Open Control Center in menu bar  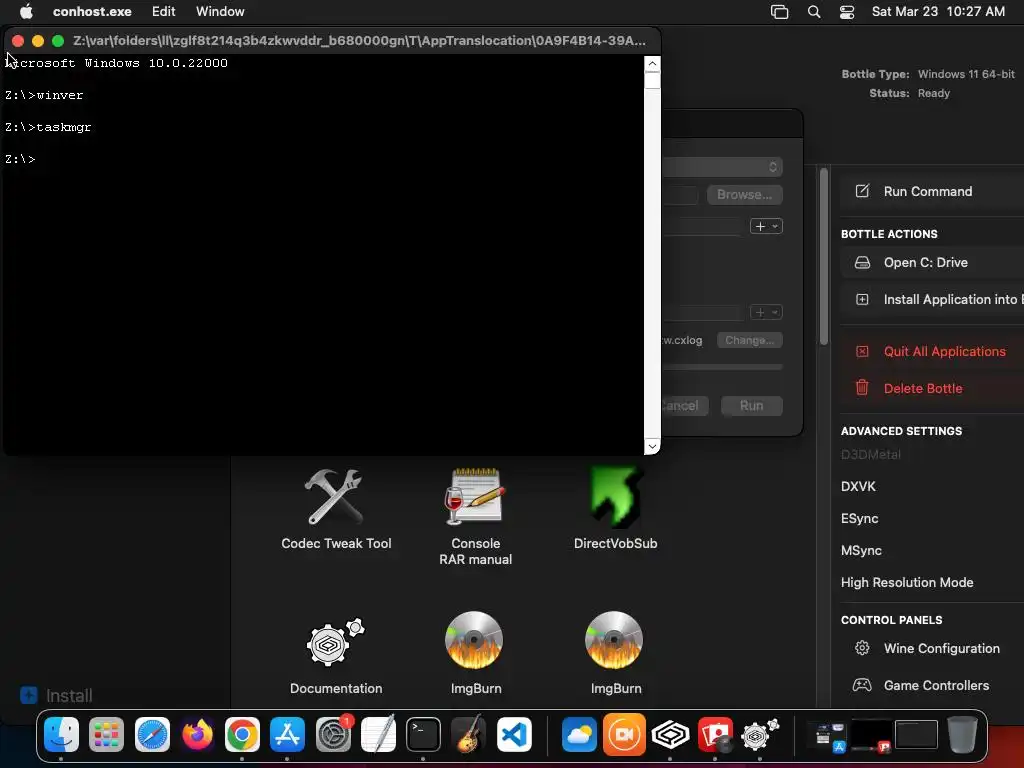pyautogui.click(x=847, y=12)
